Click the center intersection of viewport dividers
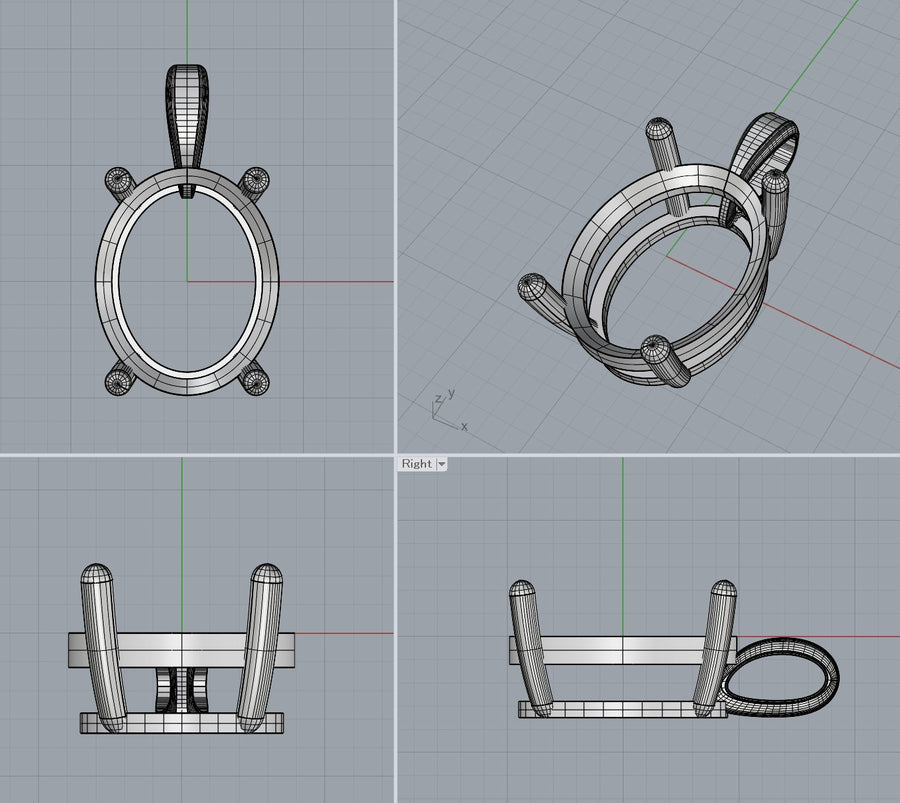This screenshot has height=803, width=900. (x=396, y=455)
